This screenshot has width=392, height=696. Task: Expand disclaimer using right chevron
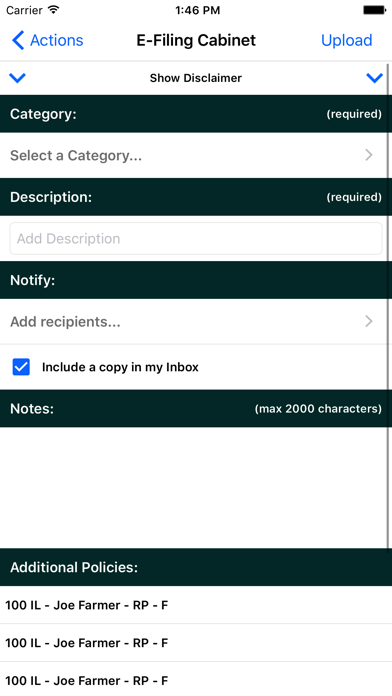coord(374,78)
